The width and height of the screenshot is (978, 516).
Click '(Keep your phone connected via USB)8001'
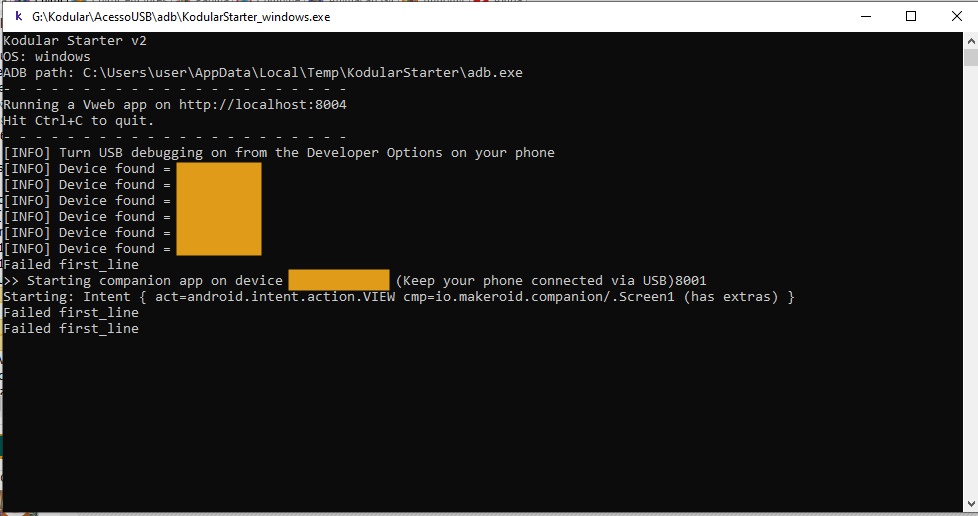click(x=551, y=281)
